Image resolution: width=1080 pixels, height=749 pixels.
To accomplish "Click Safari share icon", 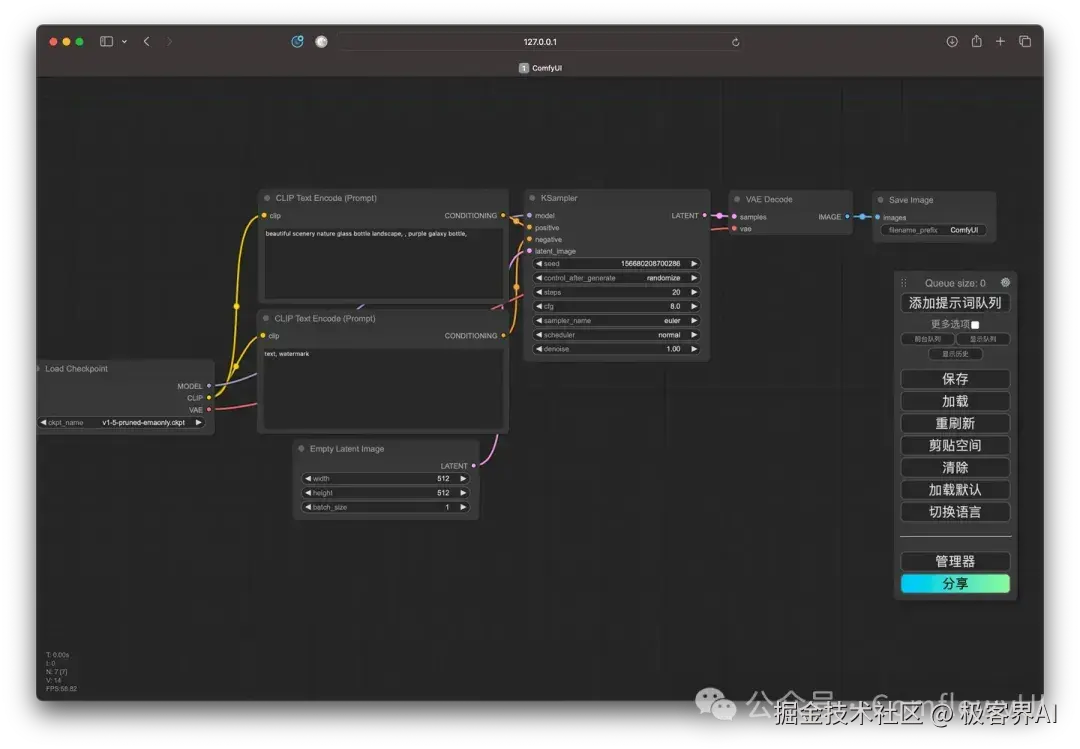I will pos(977,41).
